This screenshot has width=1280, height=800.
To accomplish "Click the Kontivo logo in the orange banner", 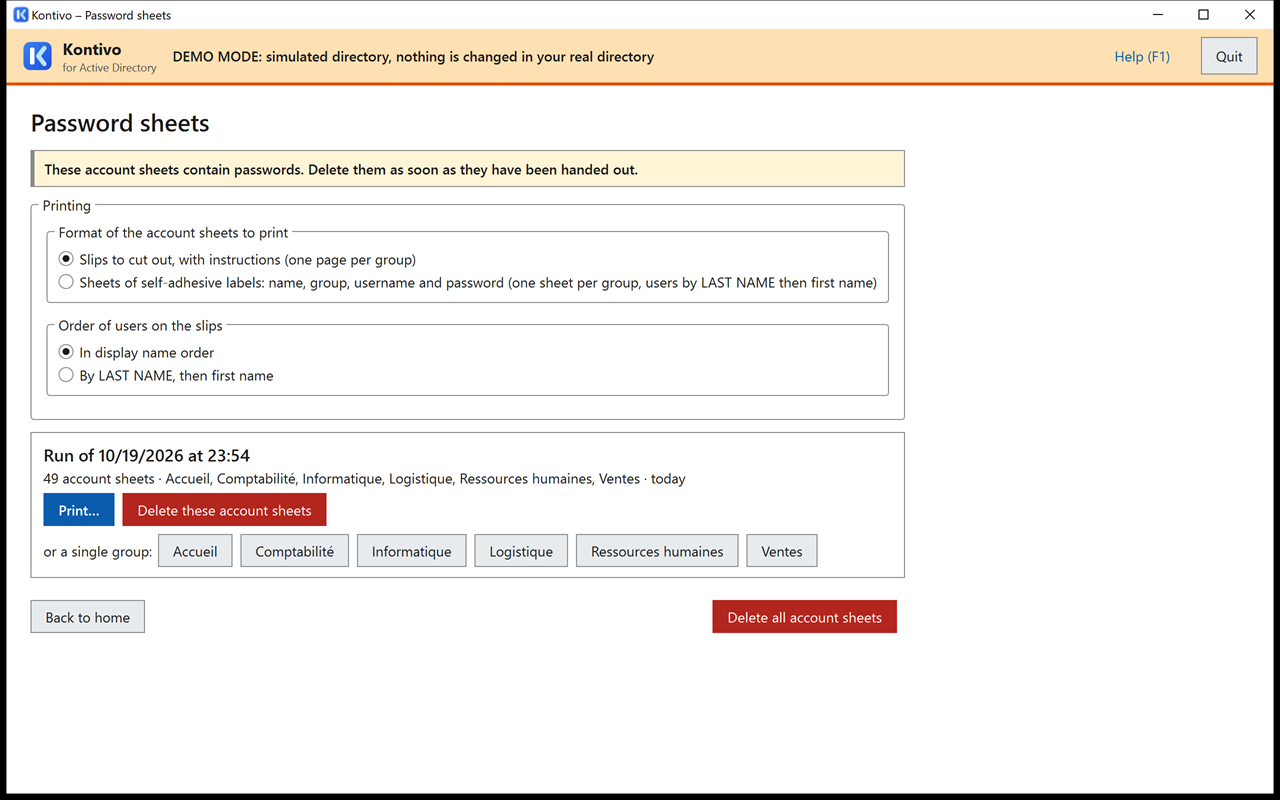I will 37,56.
